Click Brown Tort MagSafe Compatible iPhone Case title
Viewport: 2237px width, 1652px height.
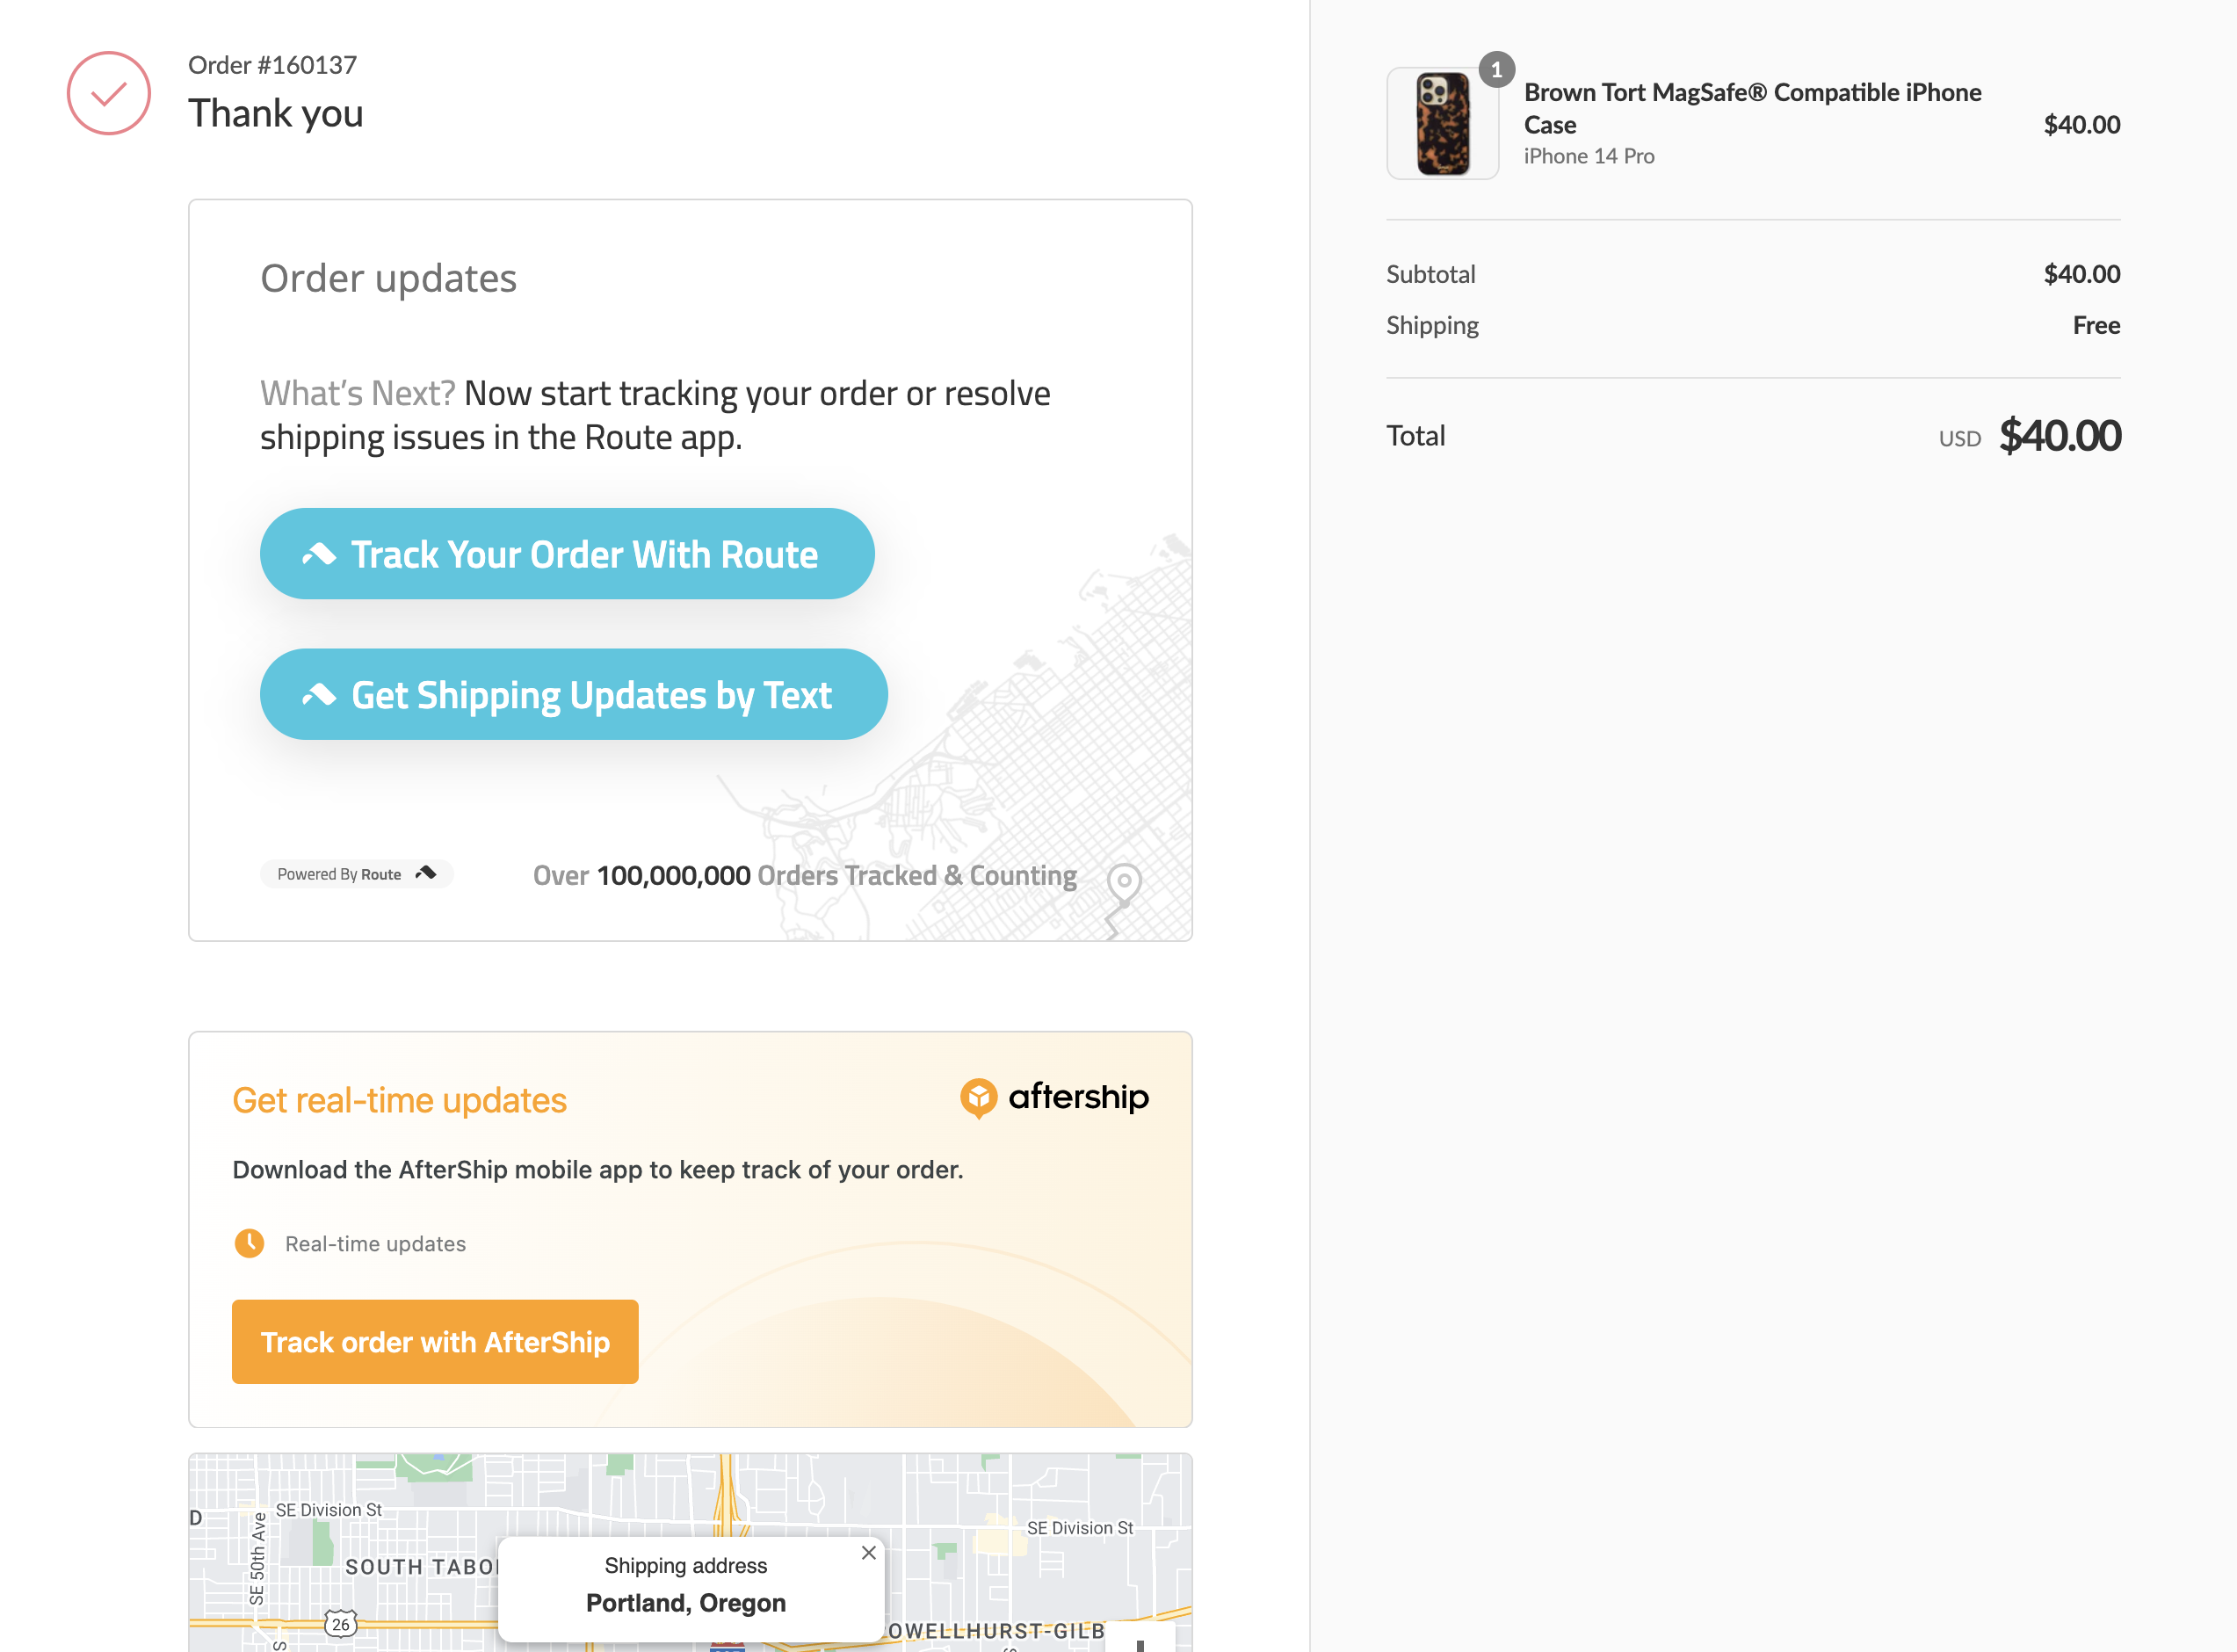click(x=1753, y=108)
